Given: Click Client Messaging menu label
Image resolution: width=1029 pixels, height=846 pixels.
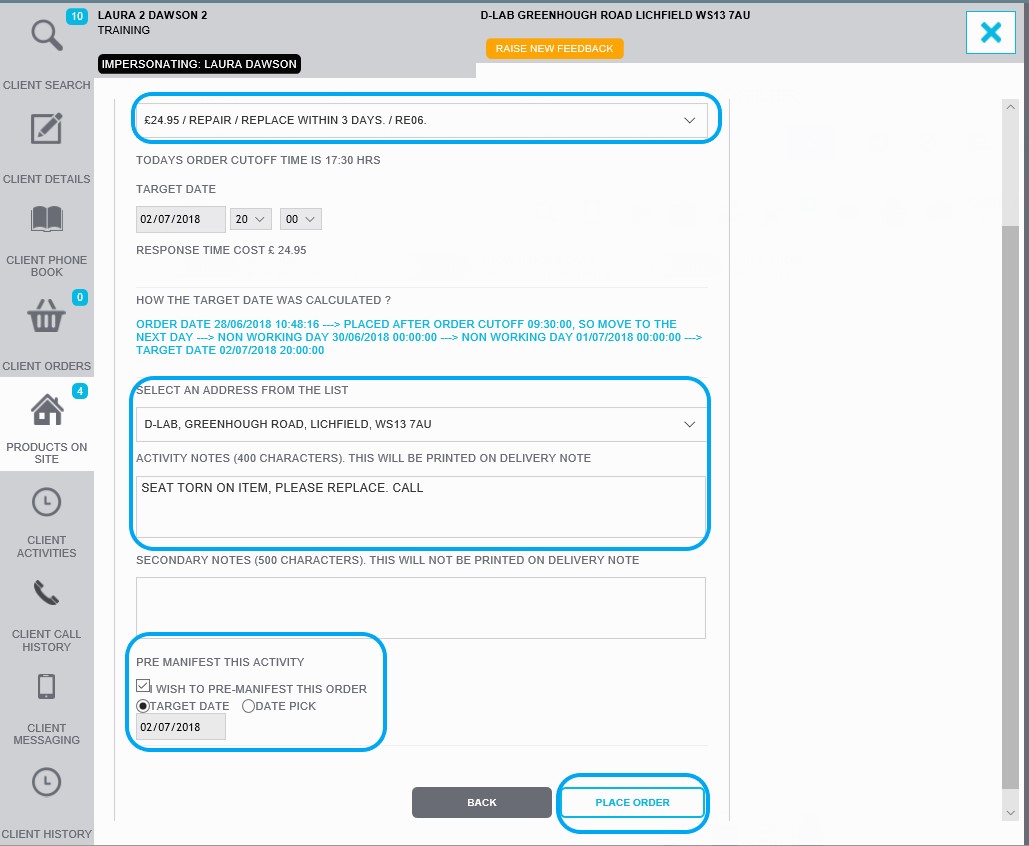Looking at the screenshot, I should click(x=47, y=734).
